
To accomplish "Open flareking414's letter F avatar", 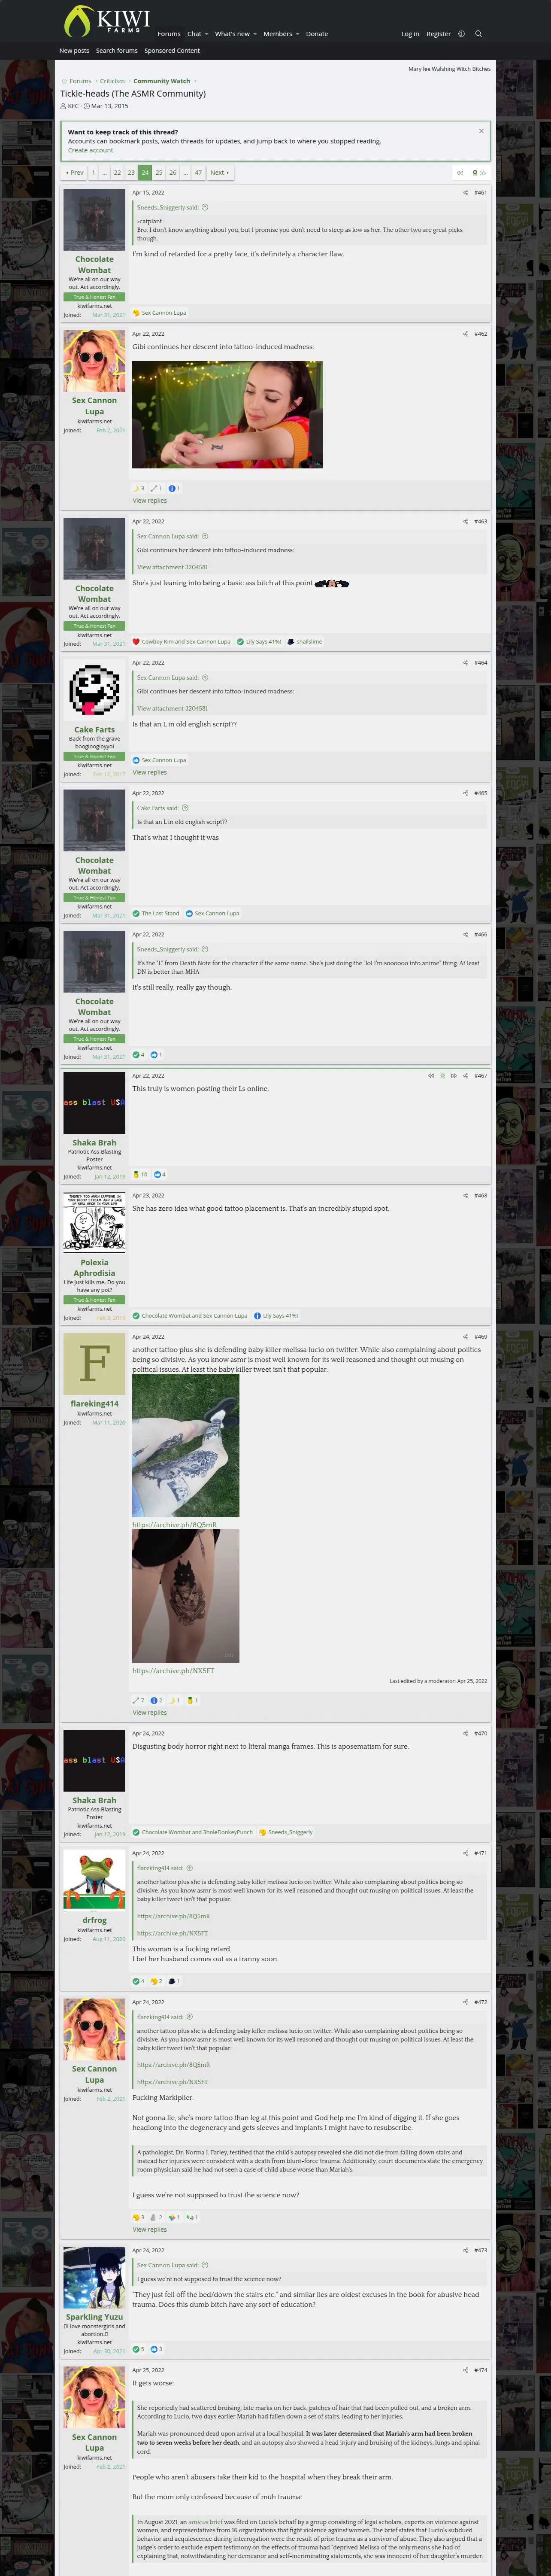I will [x=94, y=1364].
